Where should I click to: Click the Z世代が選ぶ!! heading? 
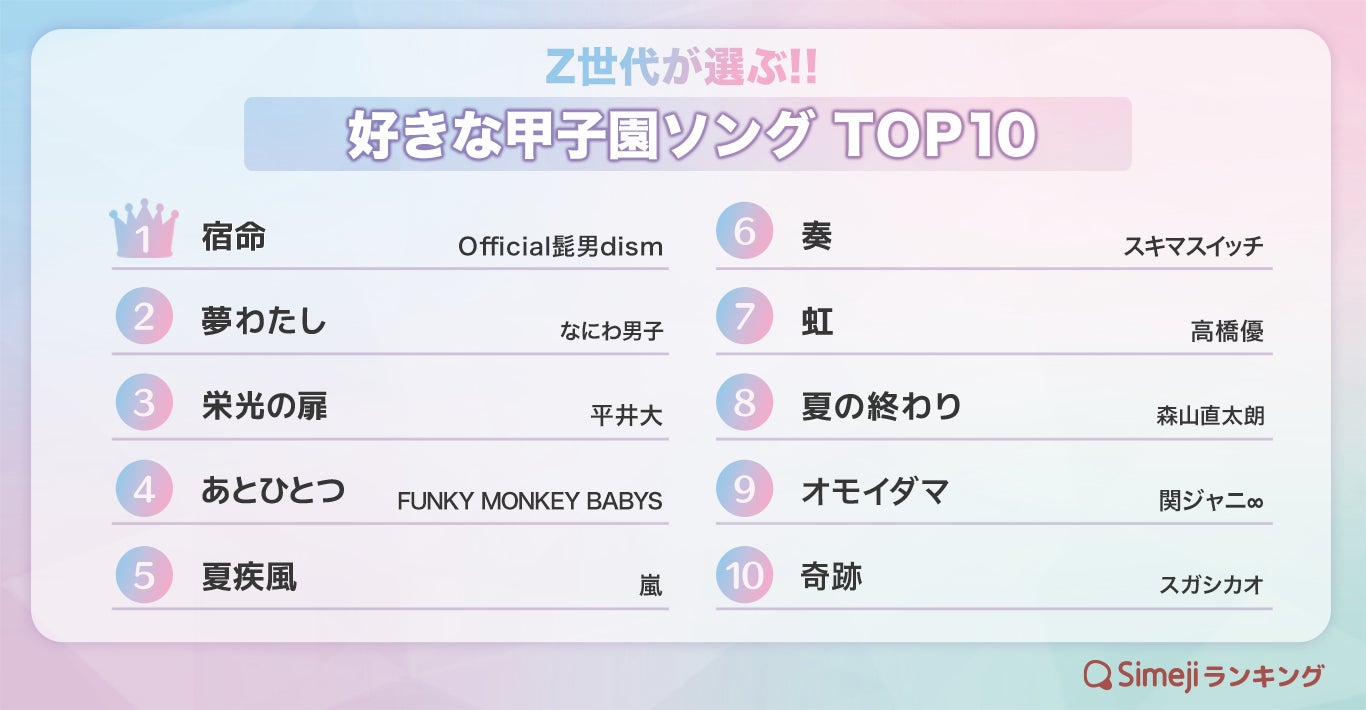pos(685,67)
